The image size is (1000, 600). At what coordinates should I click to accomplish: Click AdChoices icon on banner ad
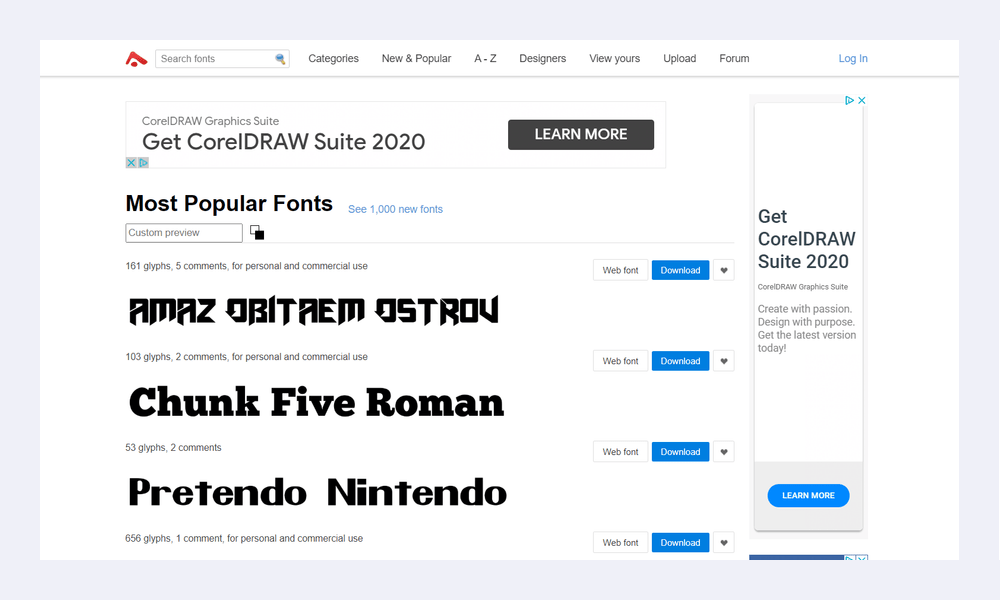tap(143, 163)
